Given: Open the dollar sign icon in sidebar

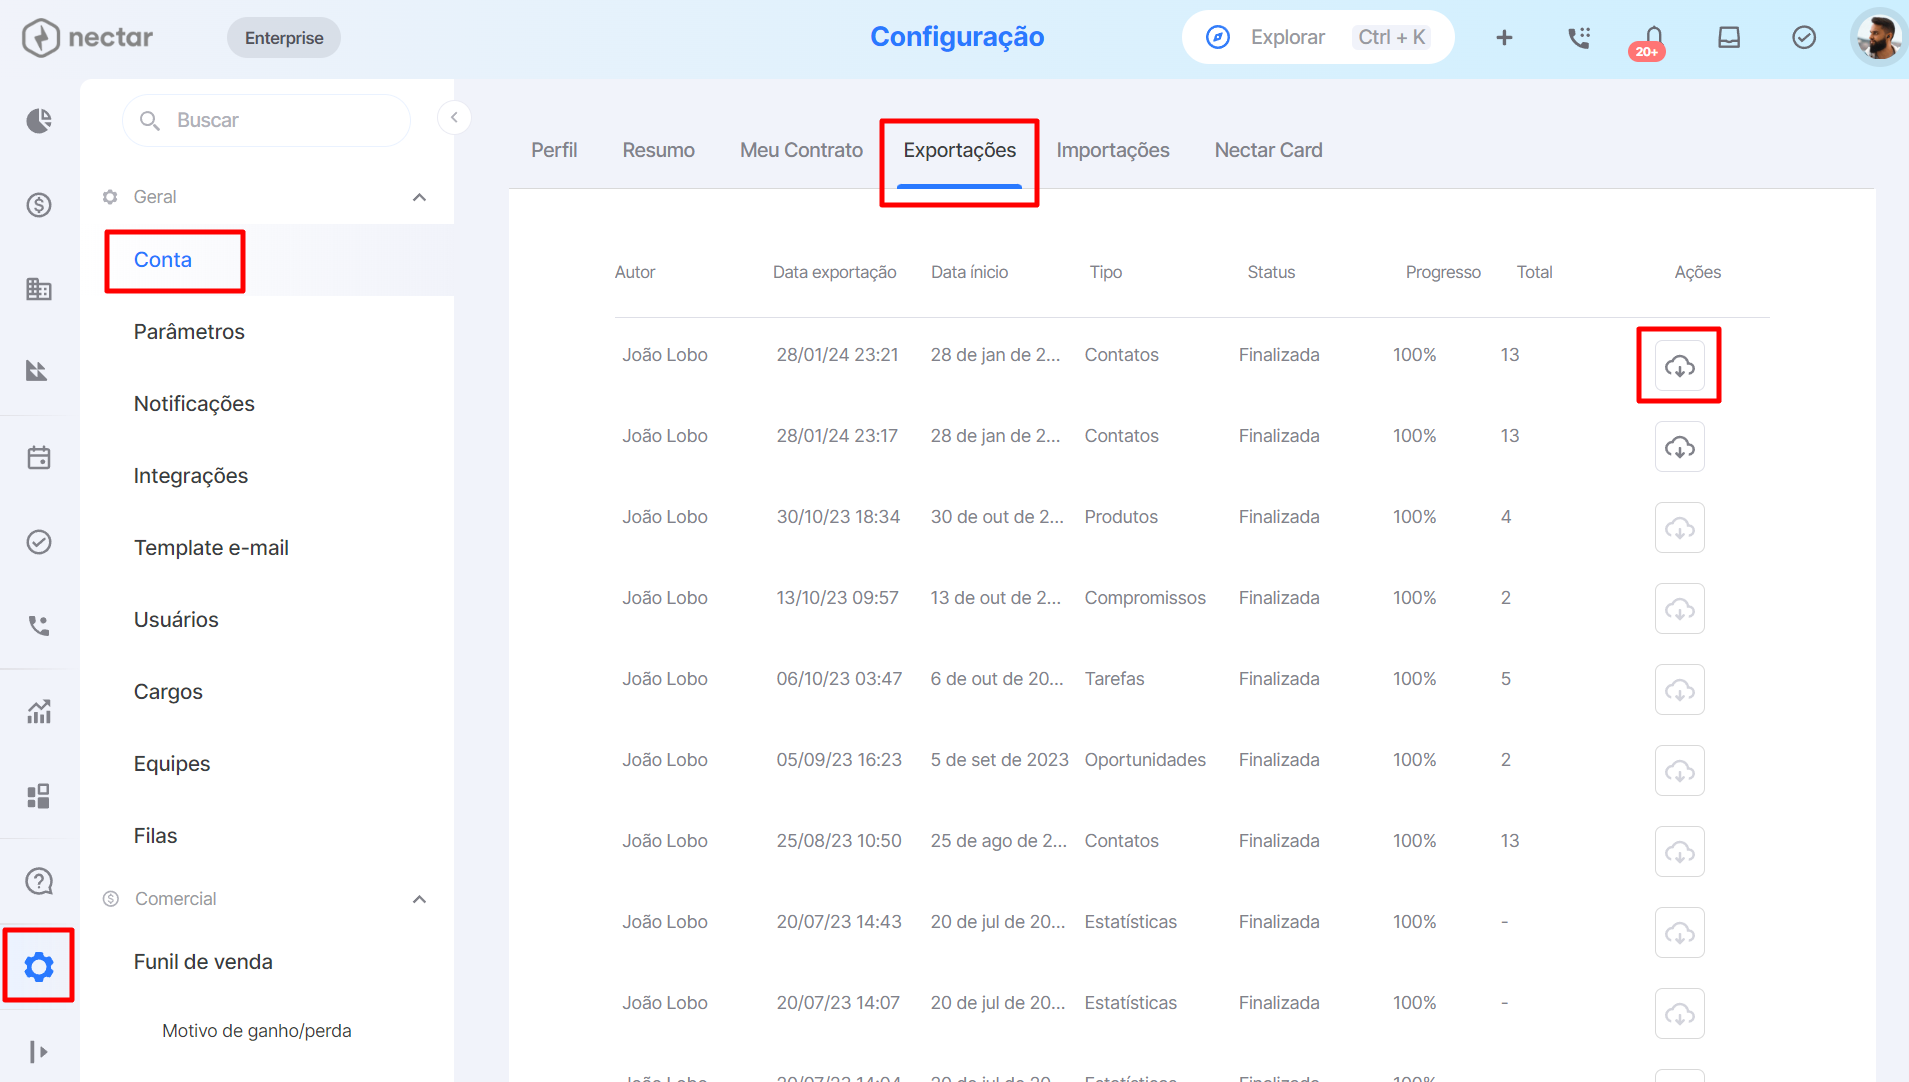Looking at the screenshot, I should [x=39, y=205].
